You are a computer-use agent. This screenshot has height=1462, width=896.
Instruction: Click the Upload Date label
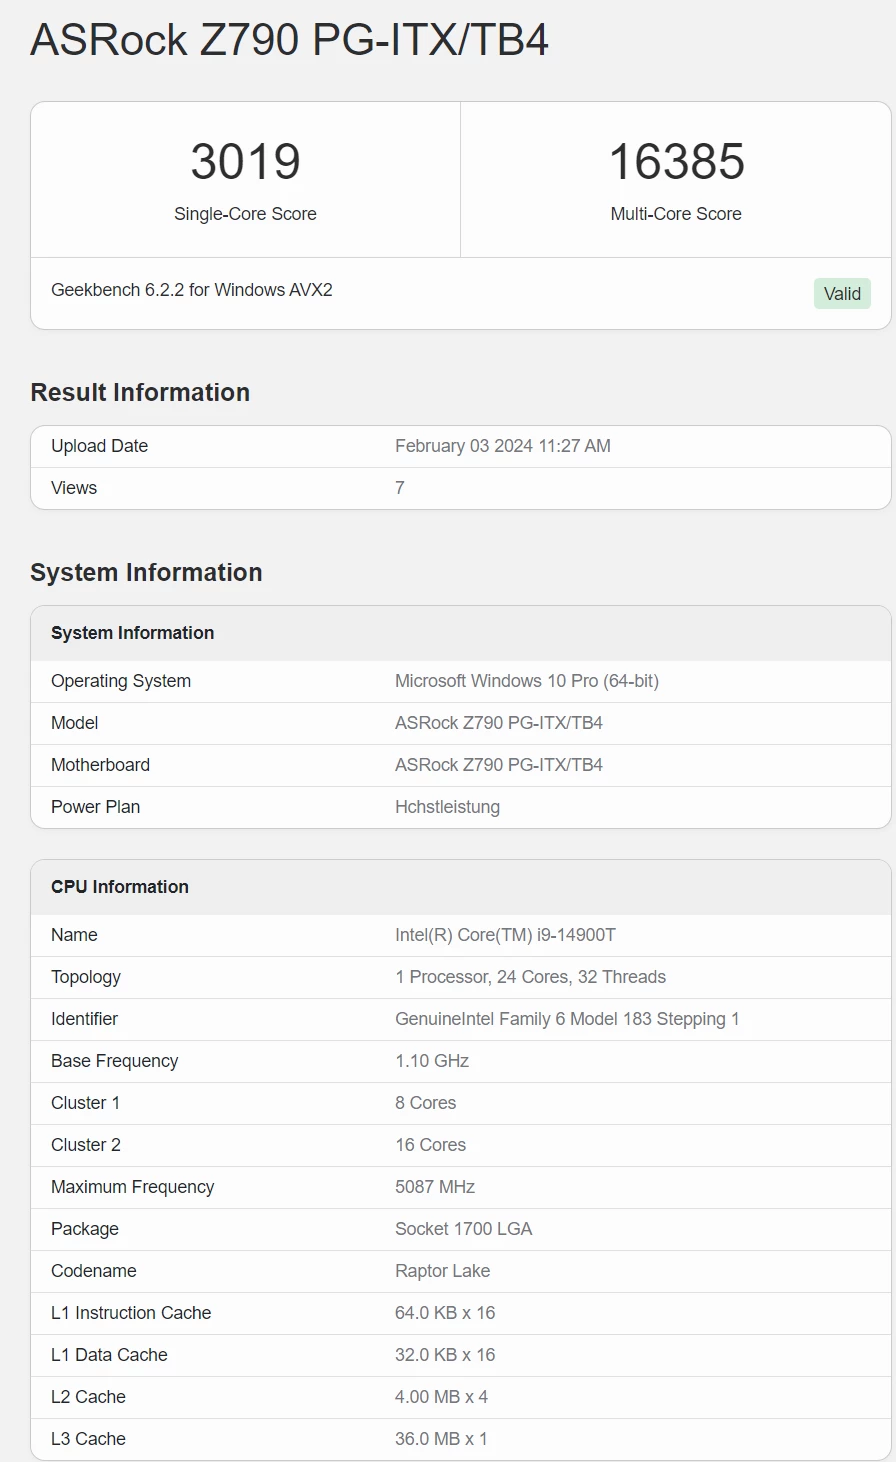[x=99, y=446]
